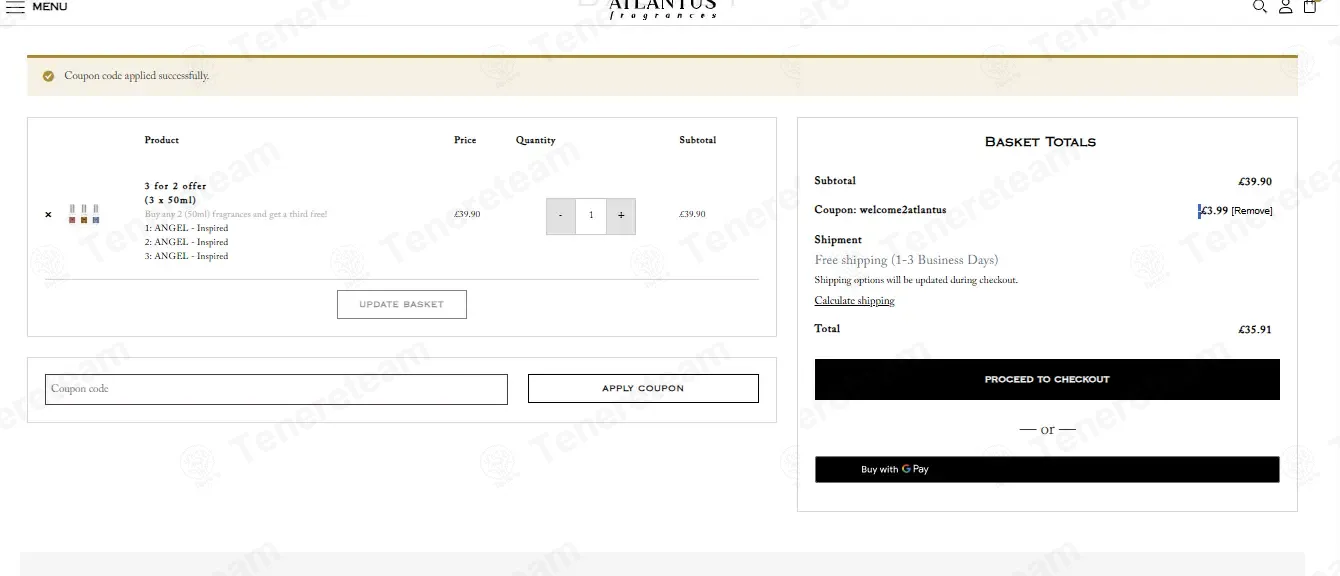
Task: Focus the Coupon code input field
Action: pos(276,389)
